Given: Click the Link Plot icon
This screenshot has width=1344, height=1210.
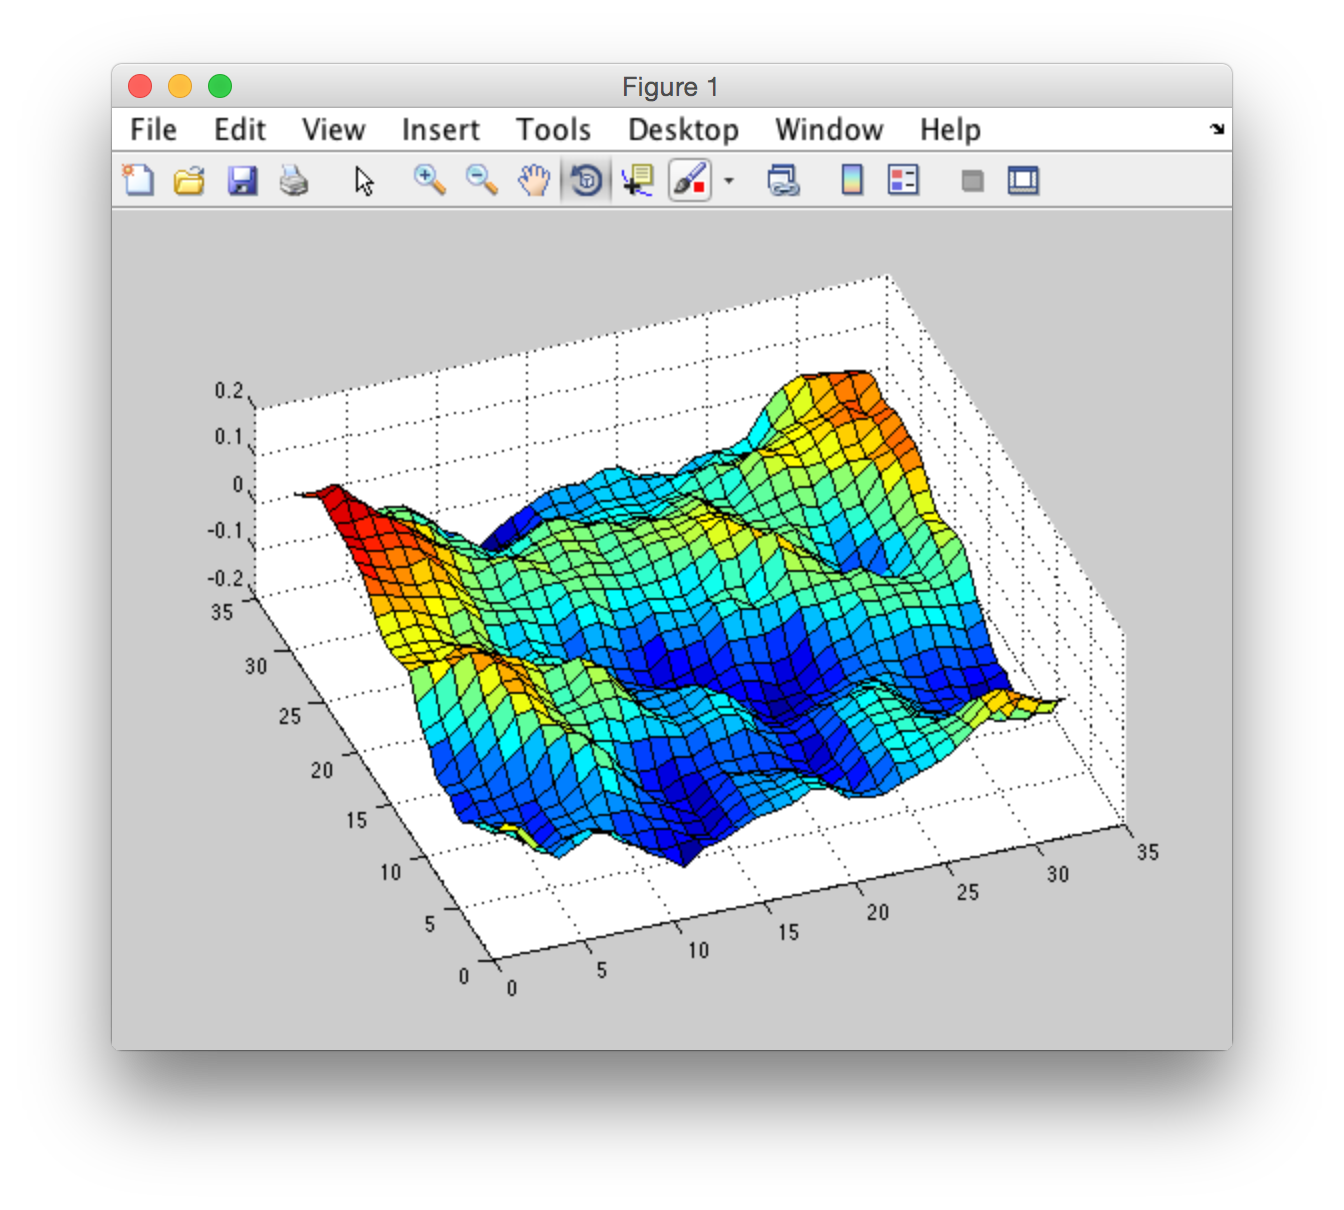Looking at the screenshot, I should click(783, 181).
